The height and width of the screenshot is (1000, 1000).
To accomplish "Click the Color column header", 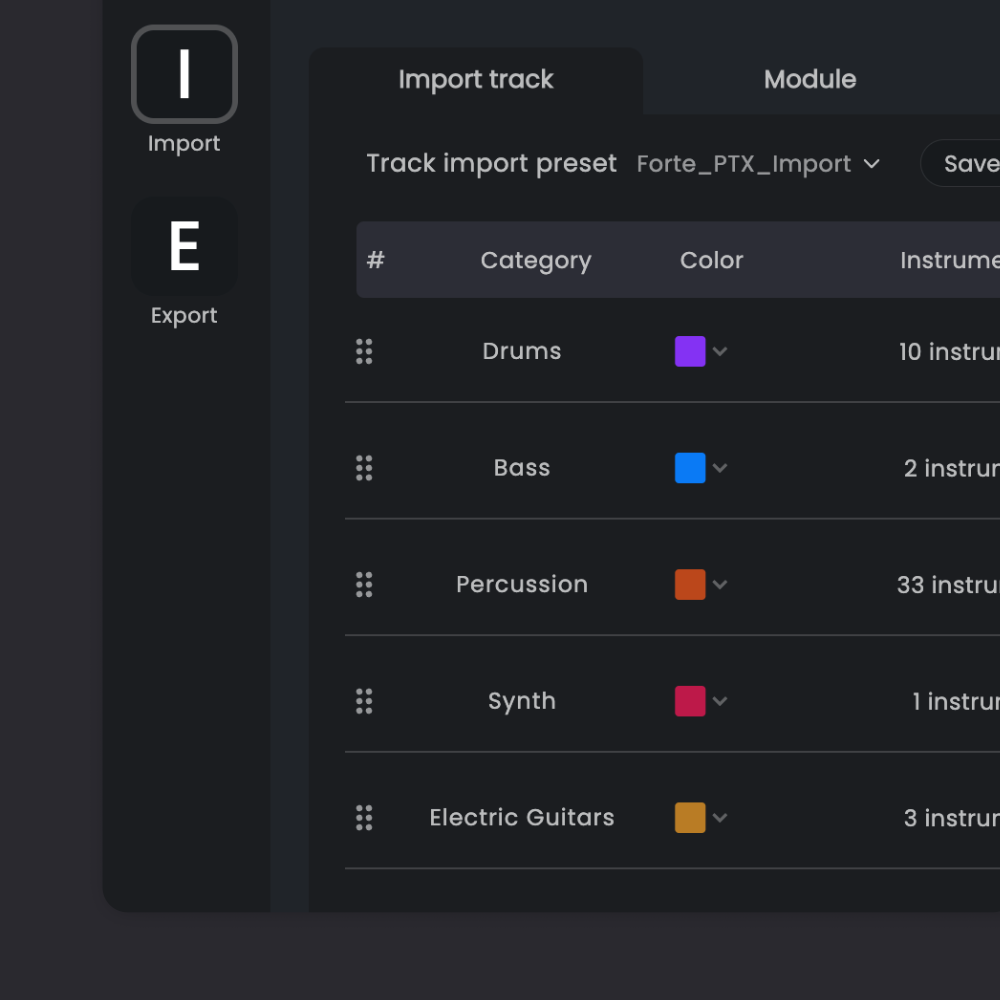I will [x=711, y=260].
